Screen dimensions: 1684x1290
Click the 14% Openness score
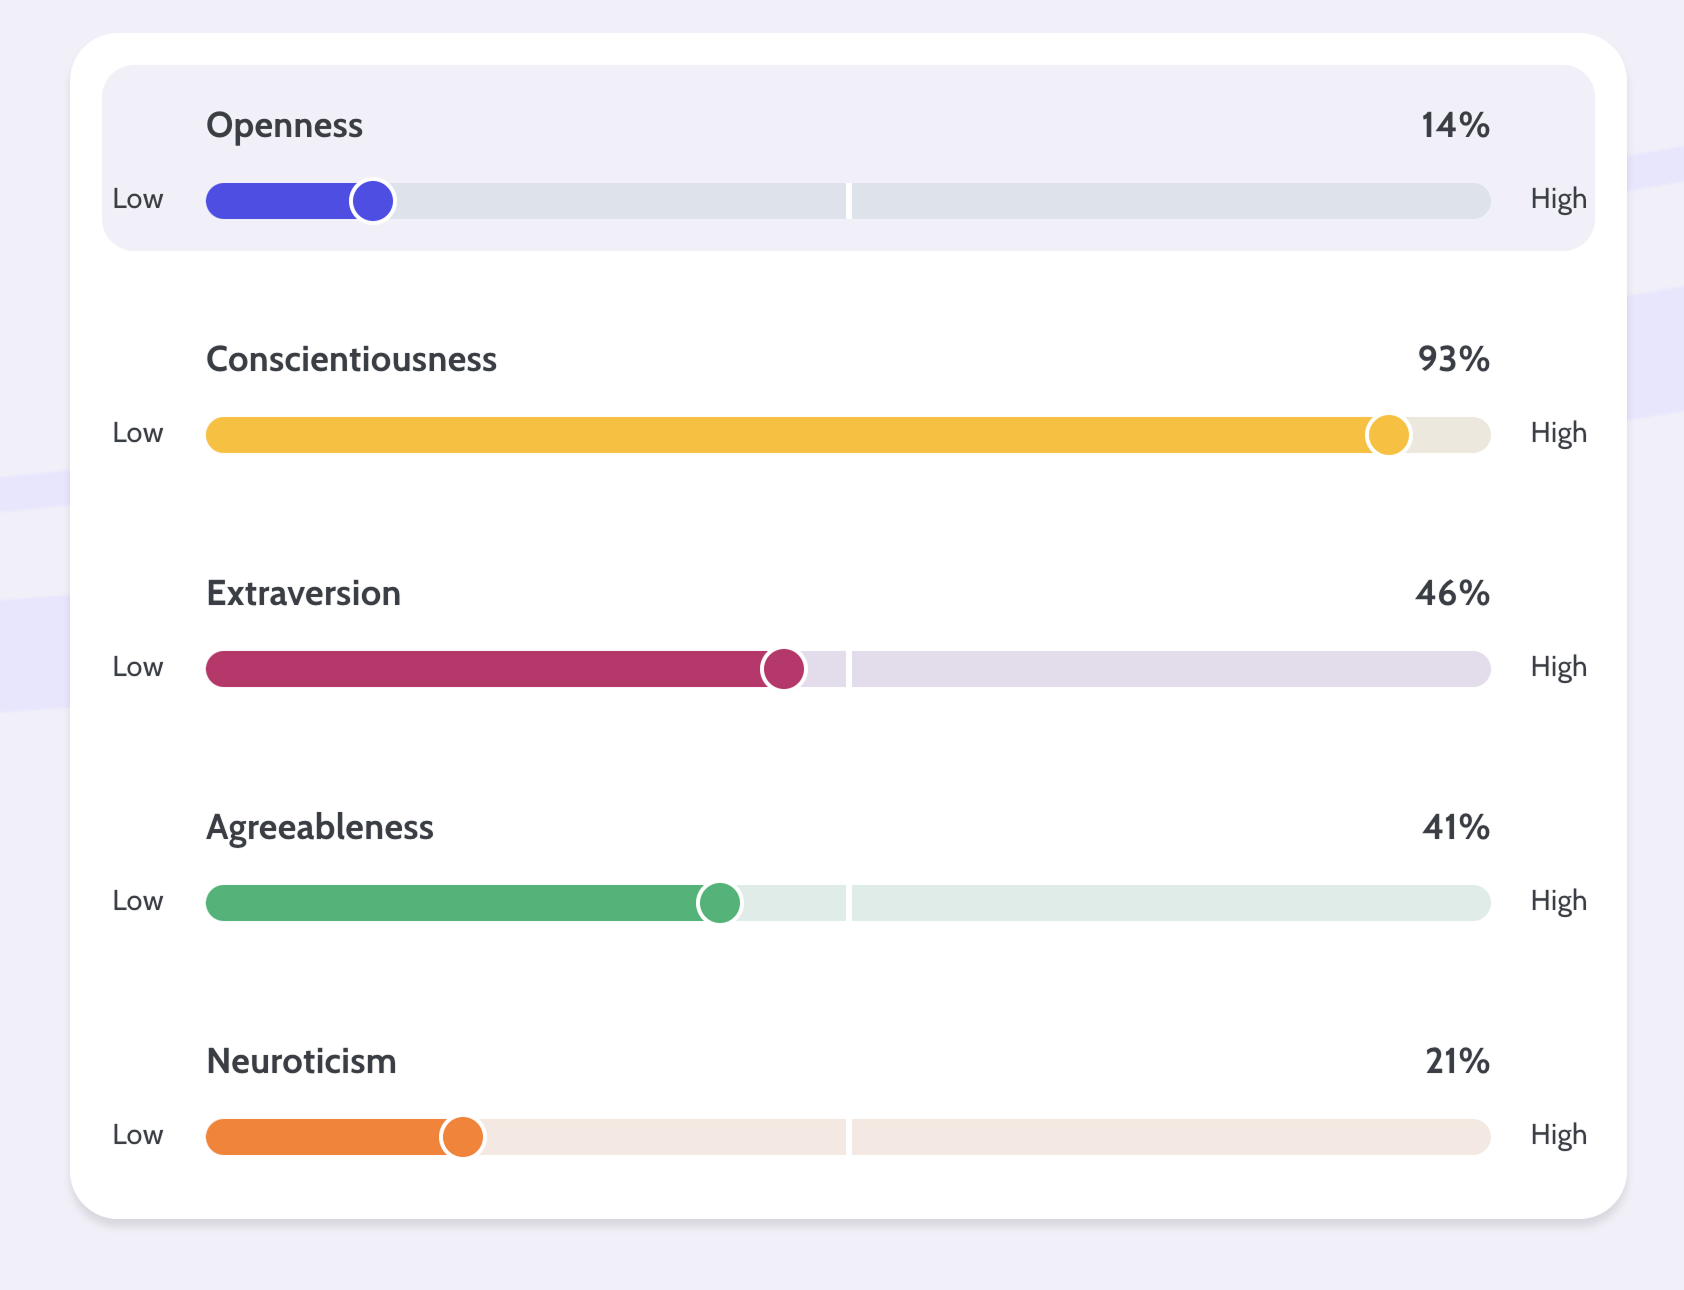click(x=1455, y=126)
